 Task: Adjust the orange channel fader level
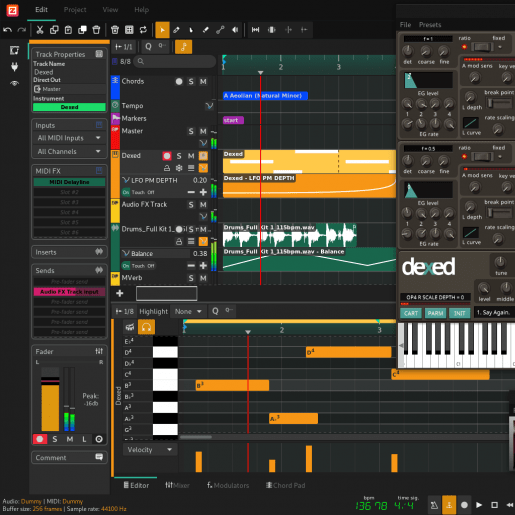tap(50, 399)
